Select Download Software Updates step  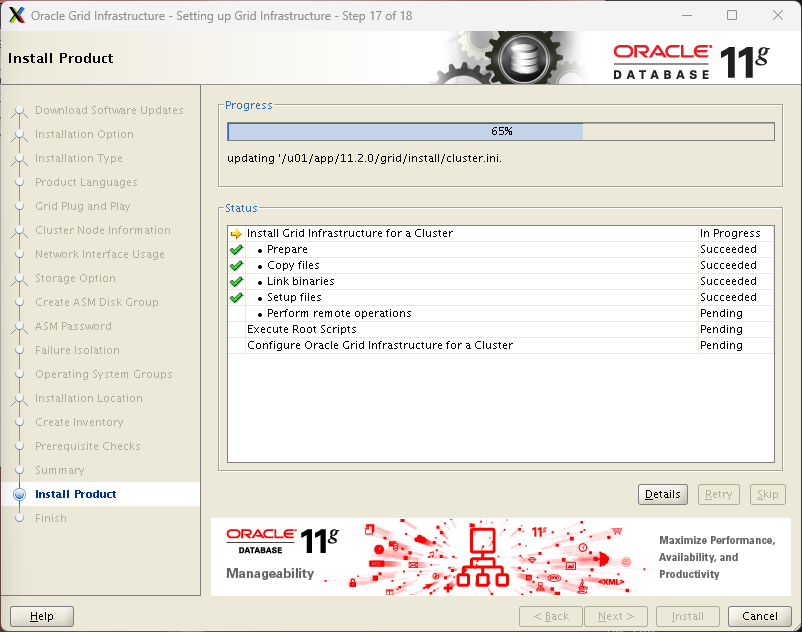point(109,110)
